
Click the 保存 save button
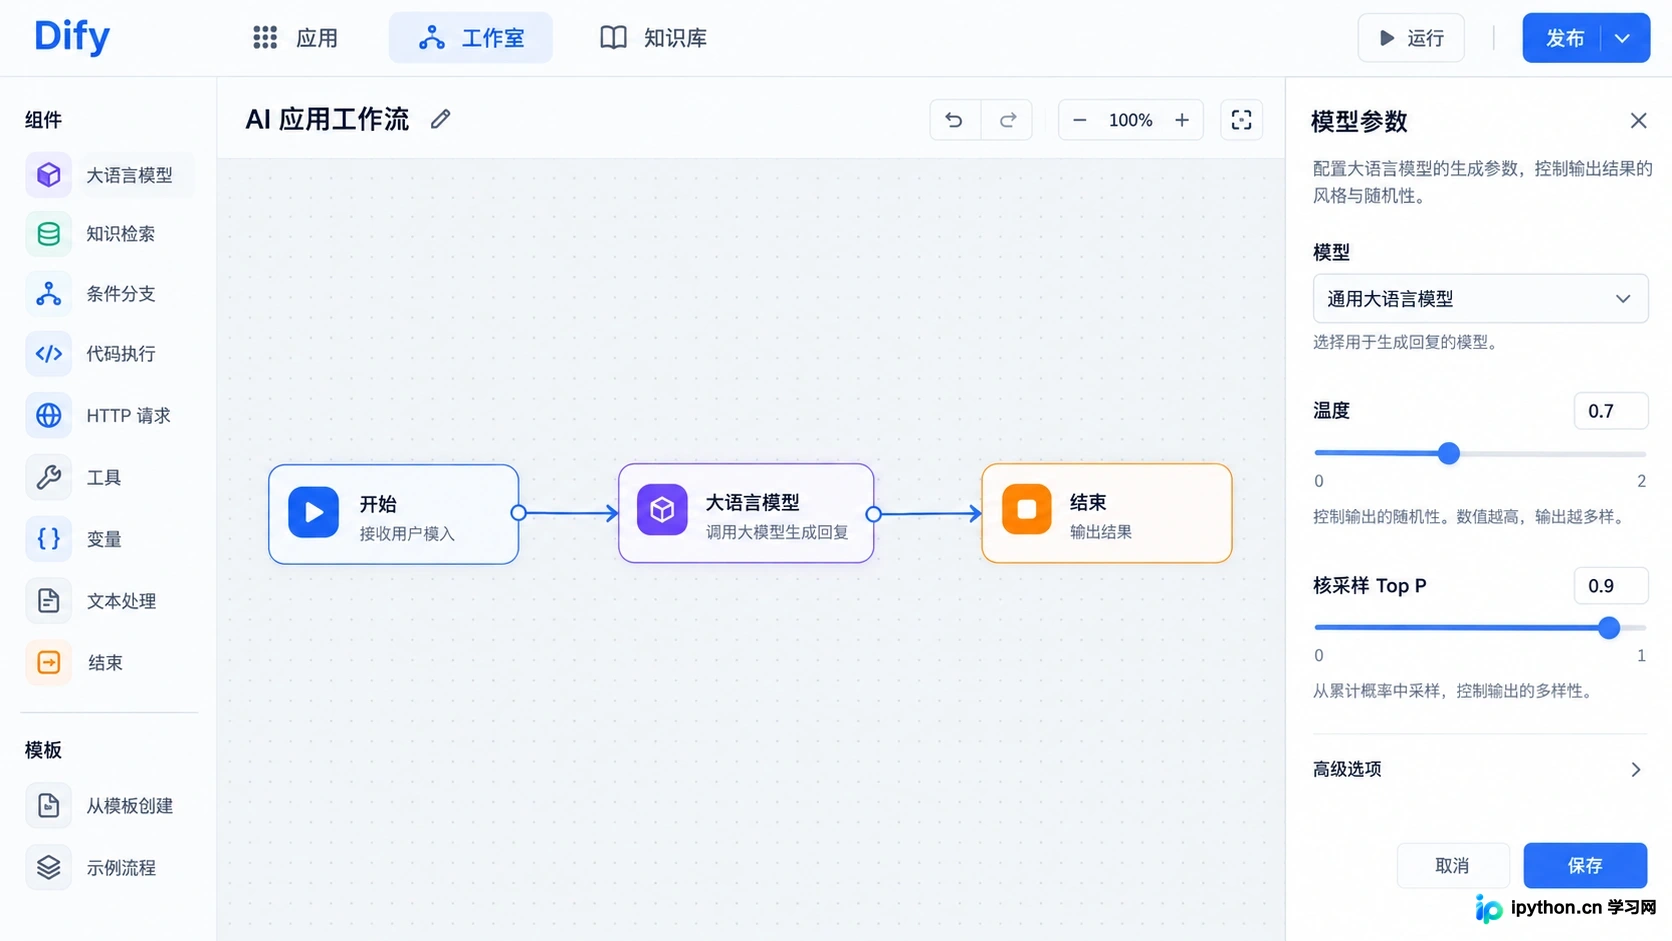click(1585, 865)
